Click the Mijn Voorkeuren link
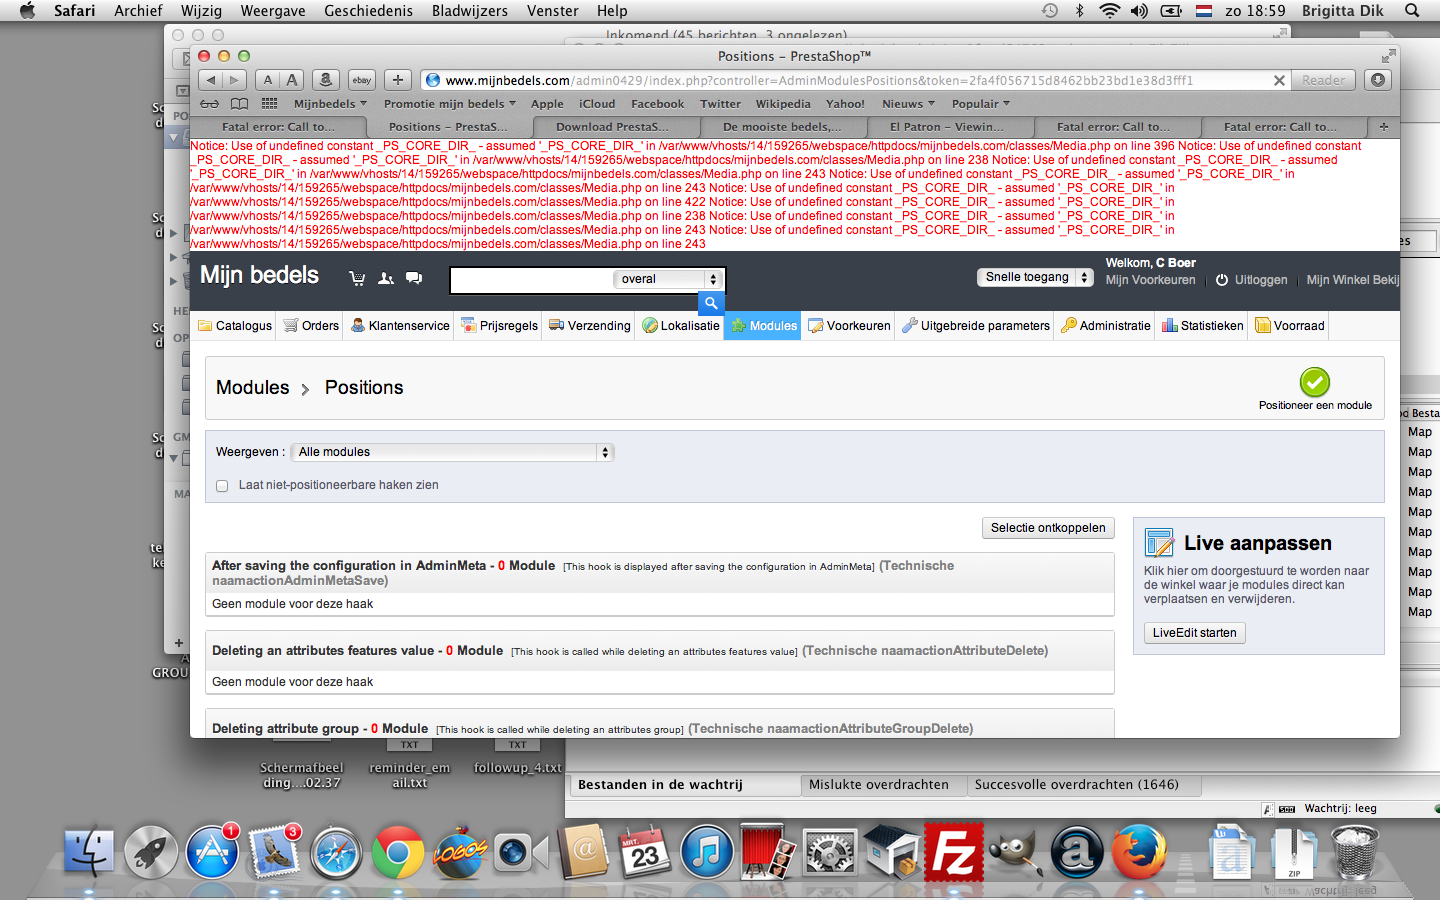The image size is (1440, 900). [1150, 280]
